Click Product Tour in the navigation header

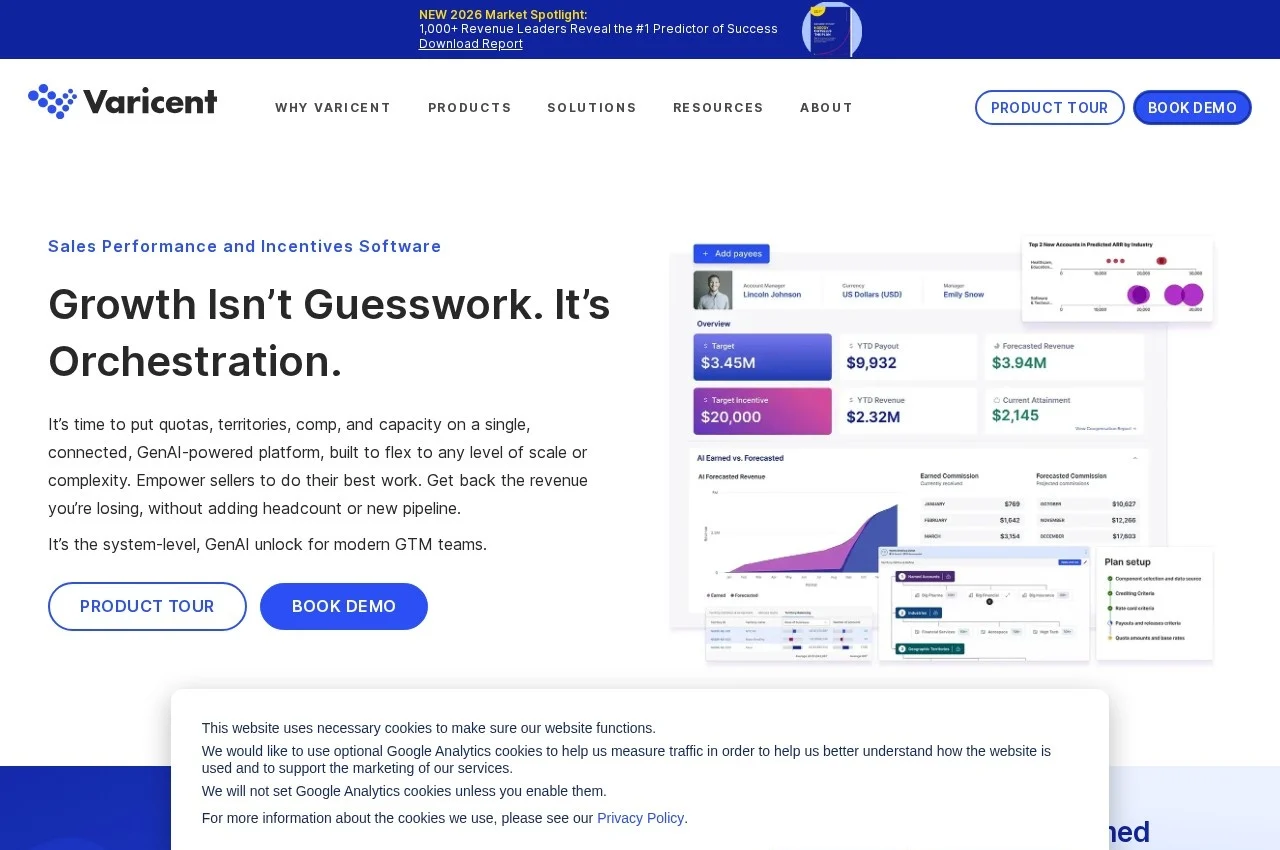1050,108
